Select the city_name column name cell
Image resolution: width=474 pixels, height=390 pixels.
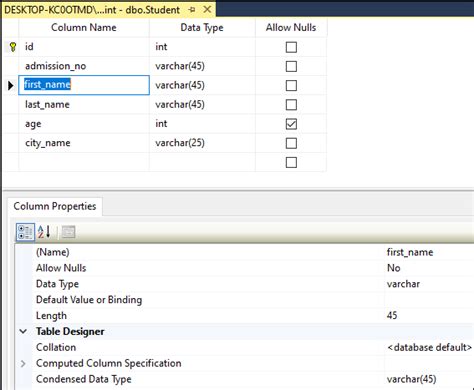point(84,143)
